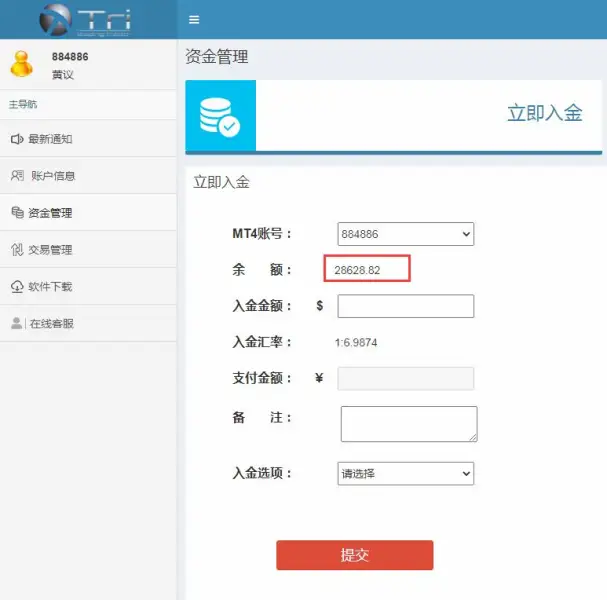
Task: Click the exchange rate 1:6.9874
Action: coord(356,342)
